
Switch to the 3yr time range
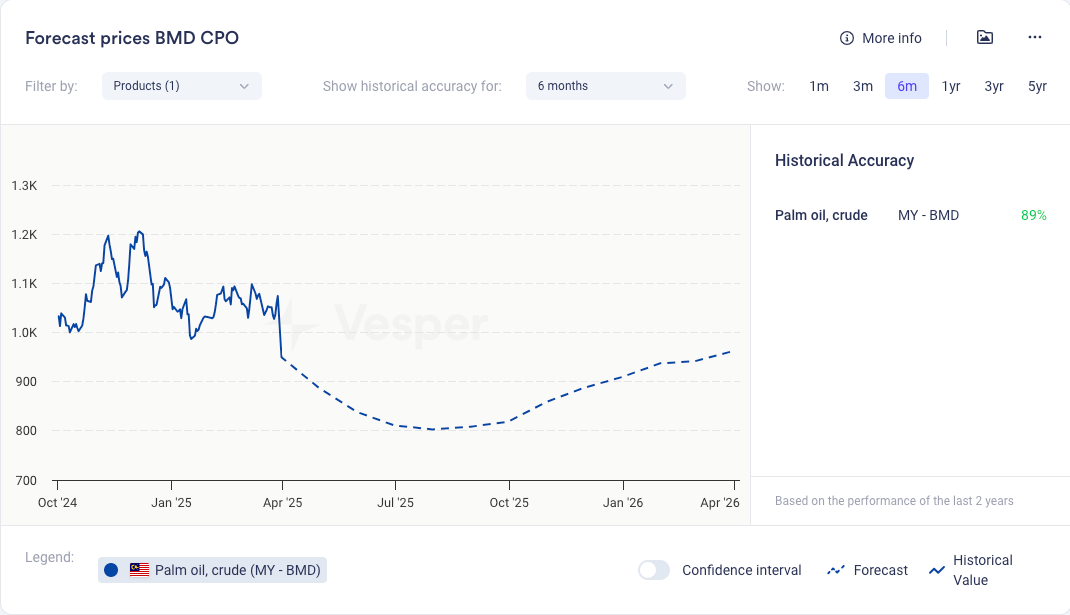pos(994,86)
